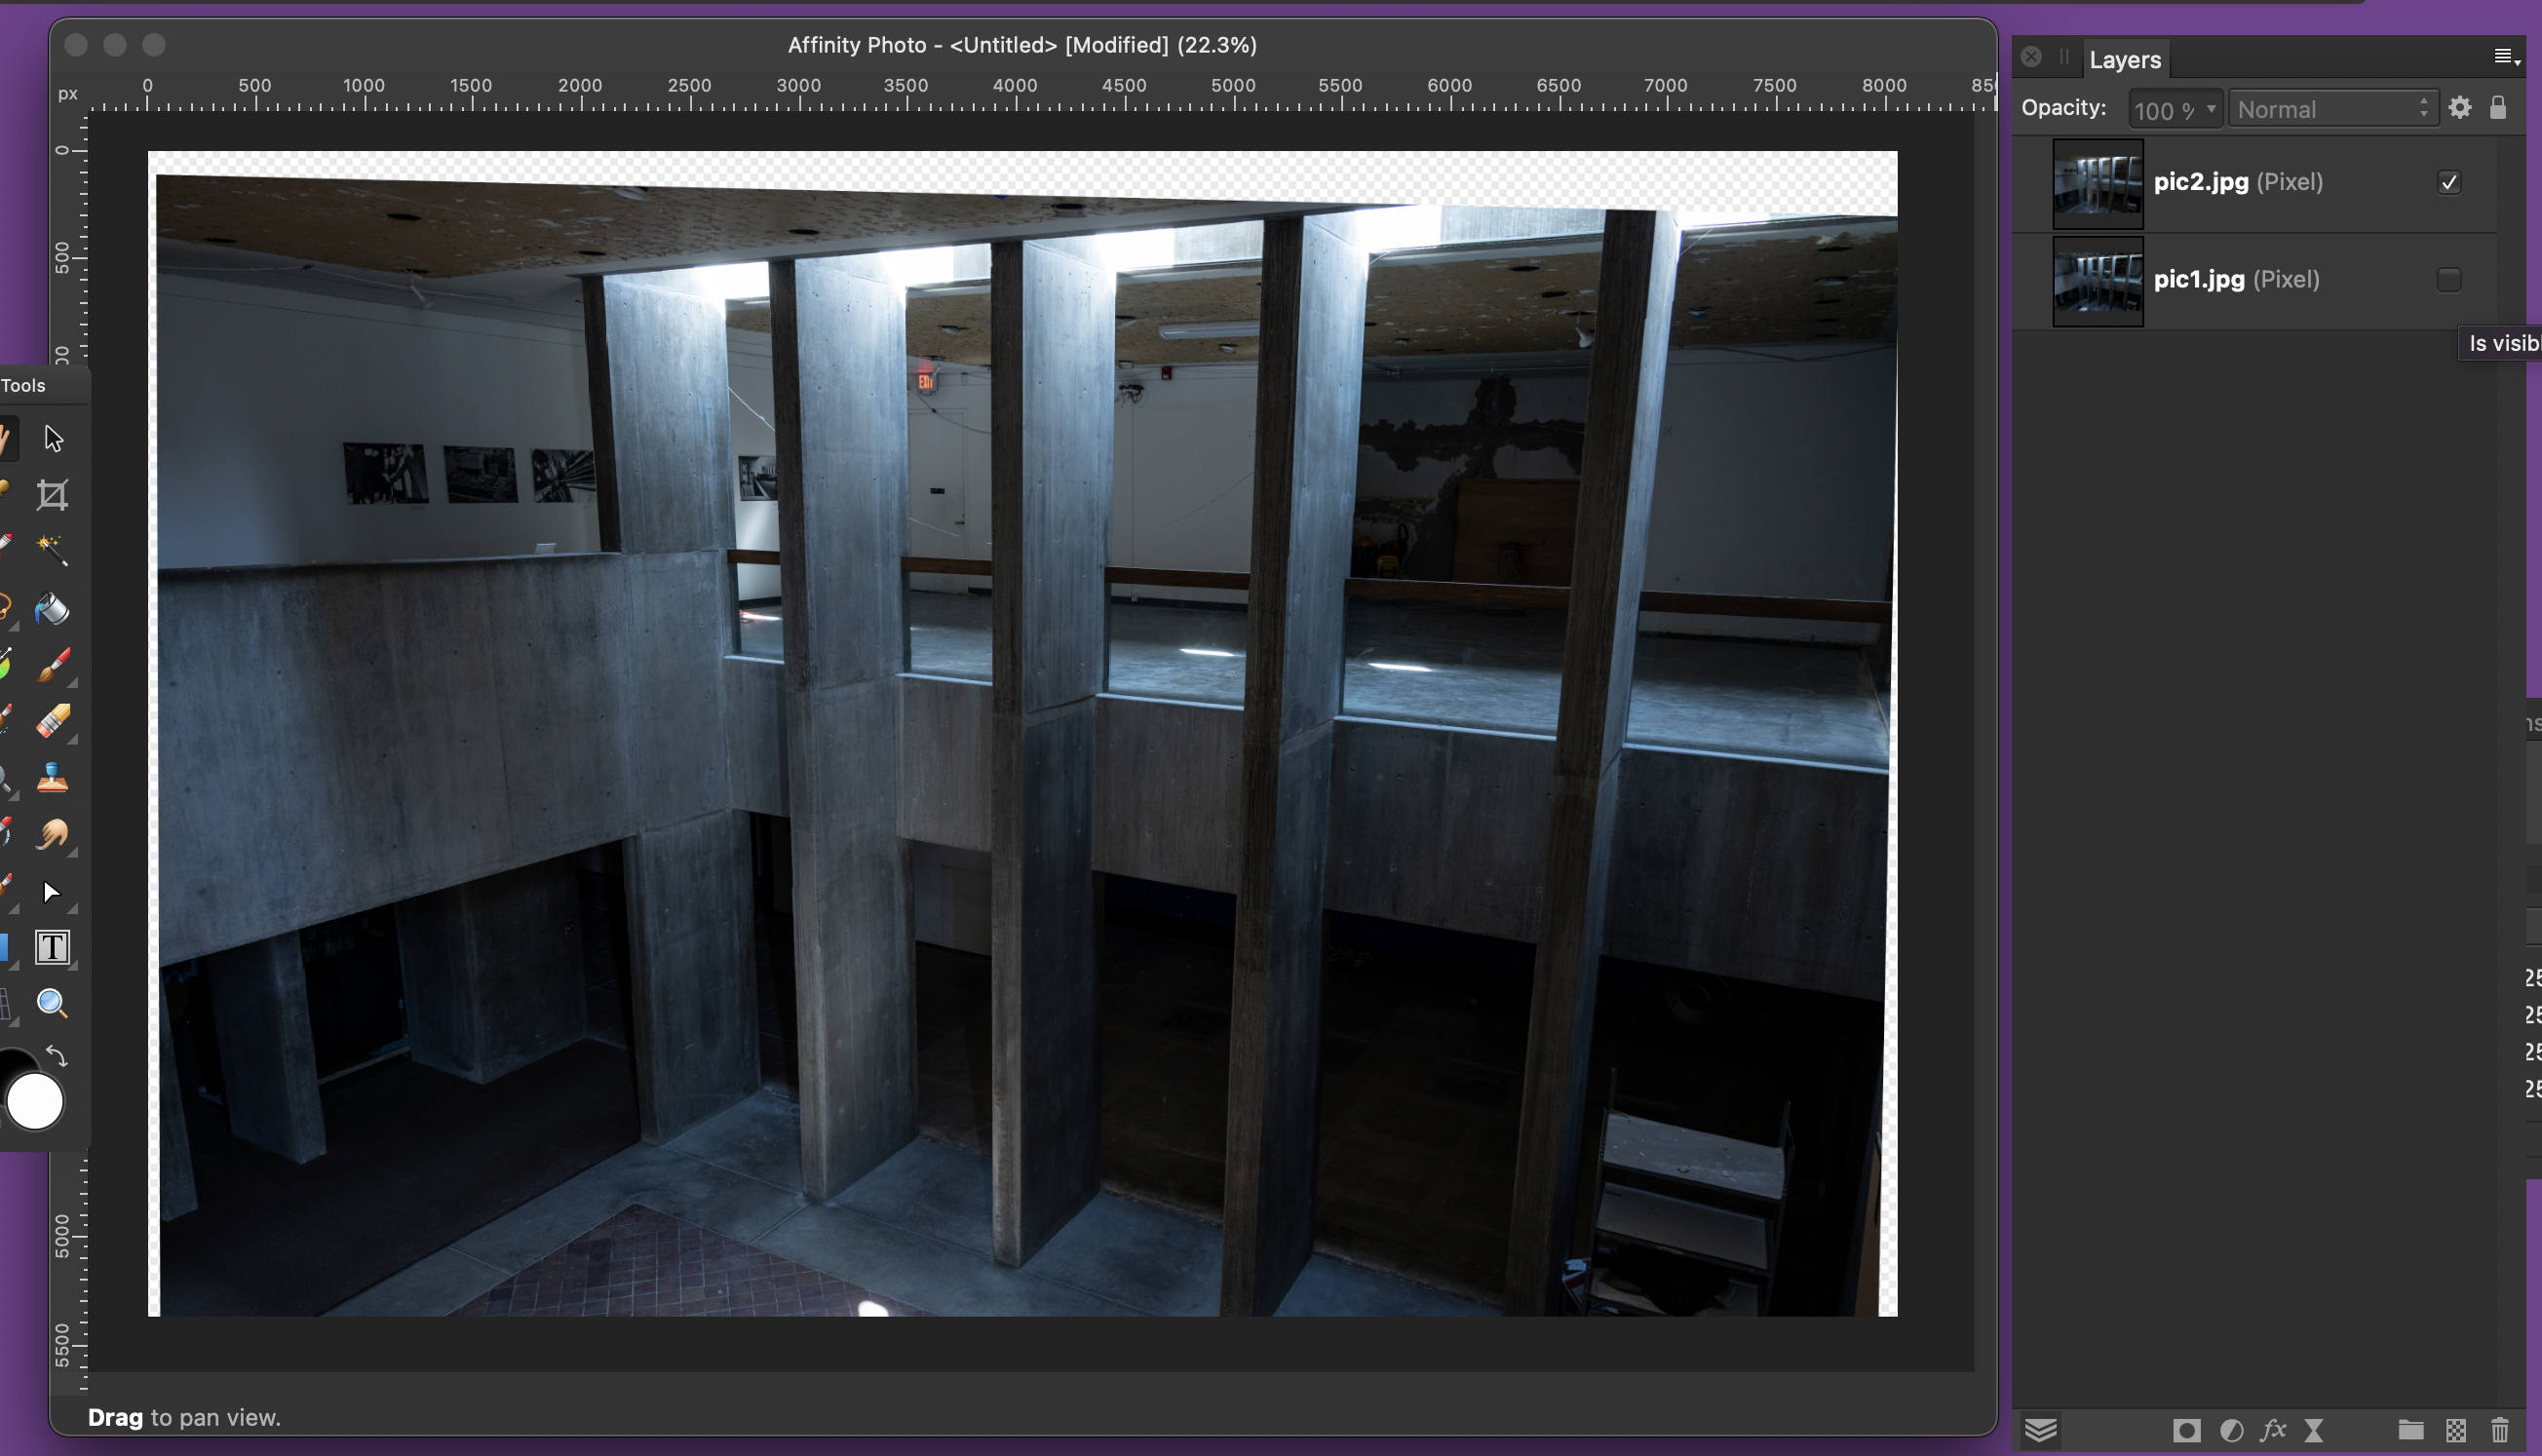The image size is (2542, 1456).
Task: Swap the primary and secondary colors
Action: pos(57,1056)
